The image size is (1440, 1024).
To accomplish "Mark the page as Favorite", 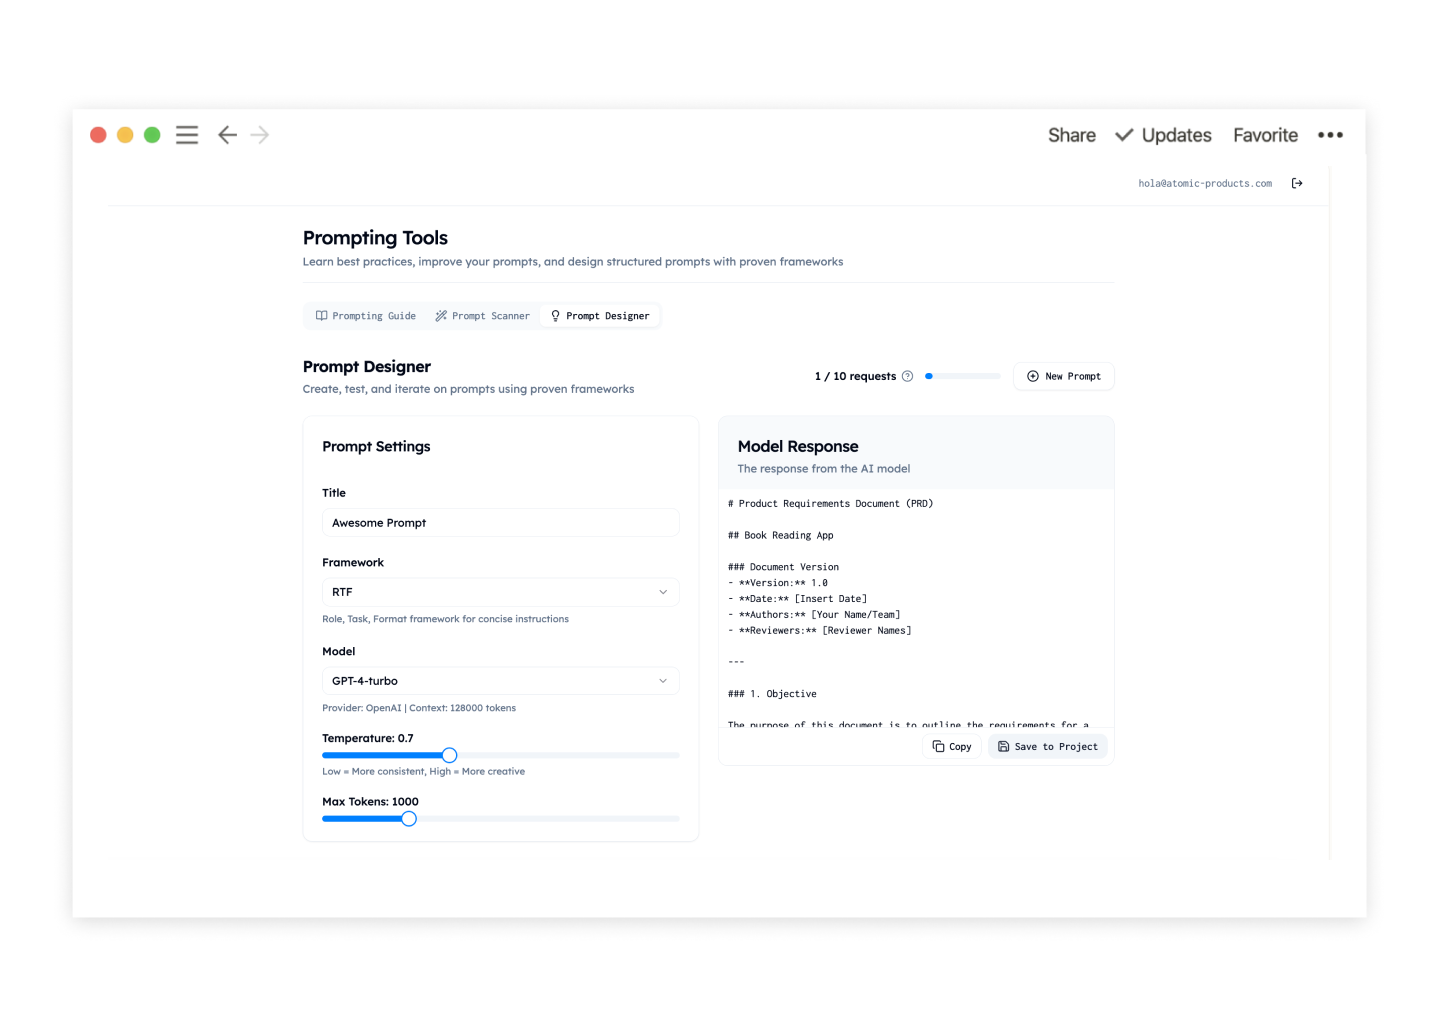I will [1265, 135].
